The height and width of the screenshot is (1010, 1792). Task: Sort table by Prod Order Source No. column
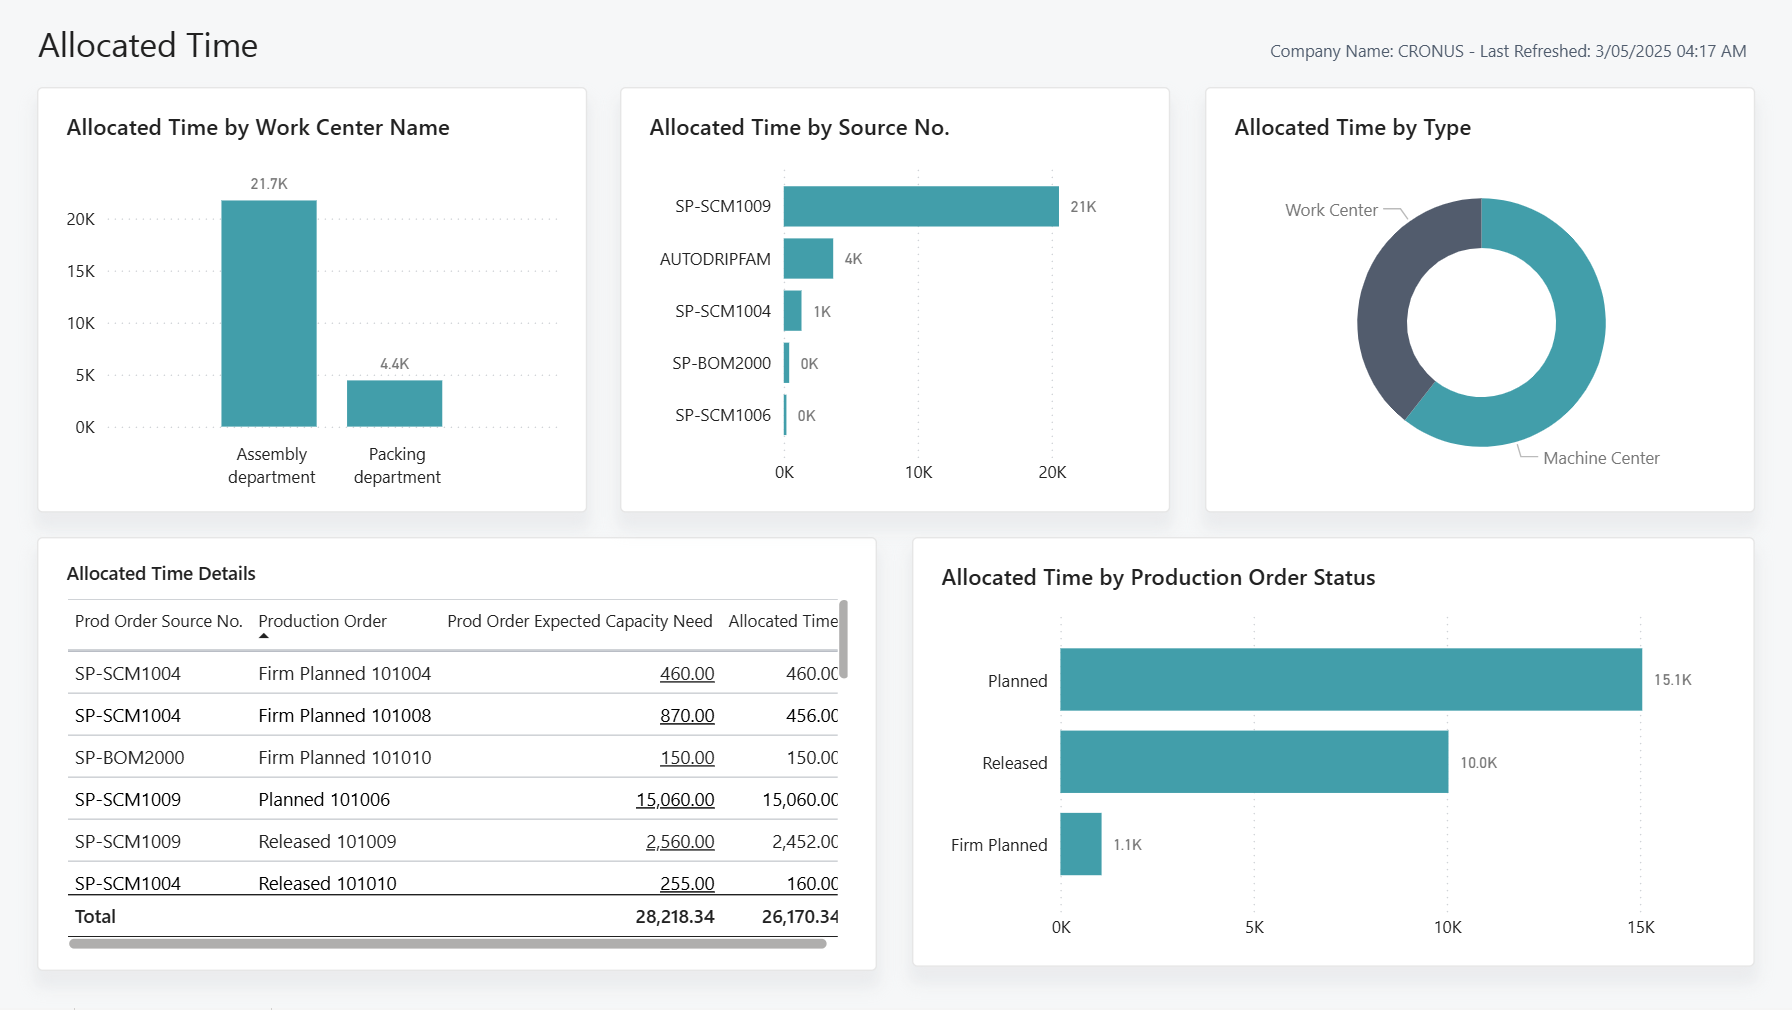tap(157, 621)
